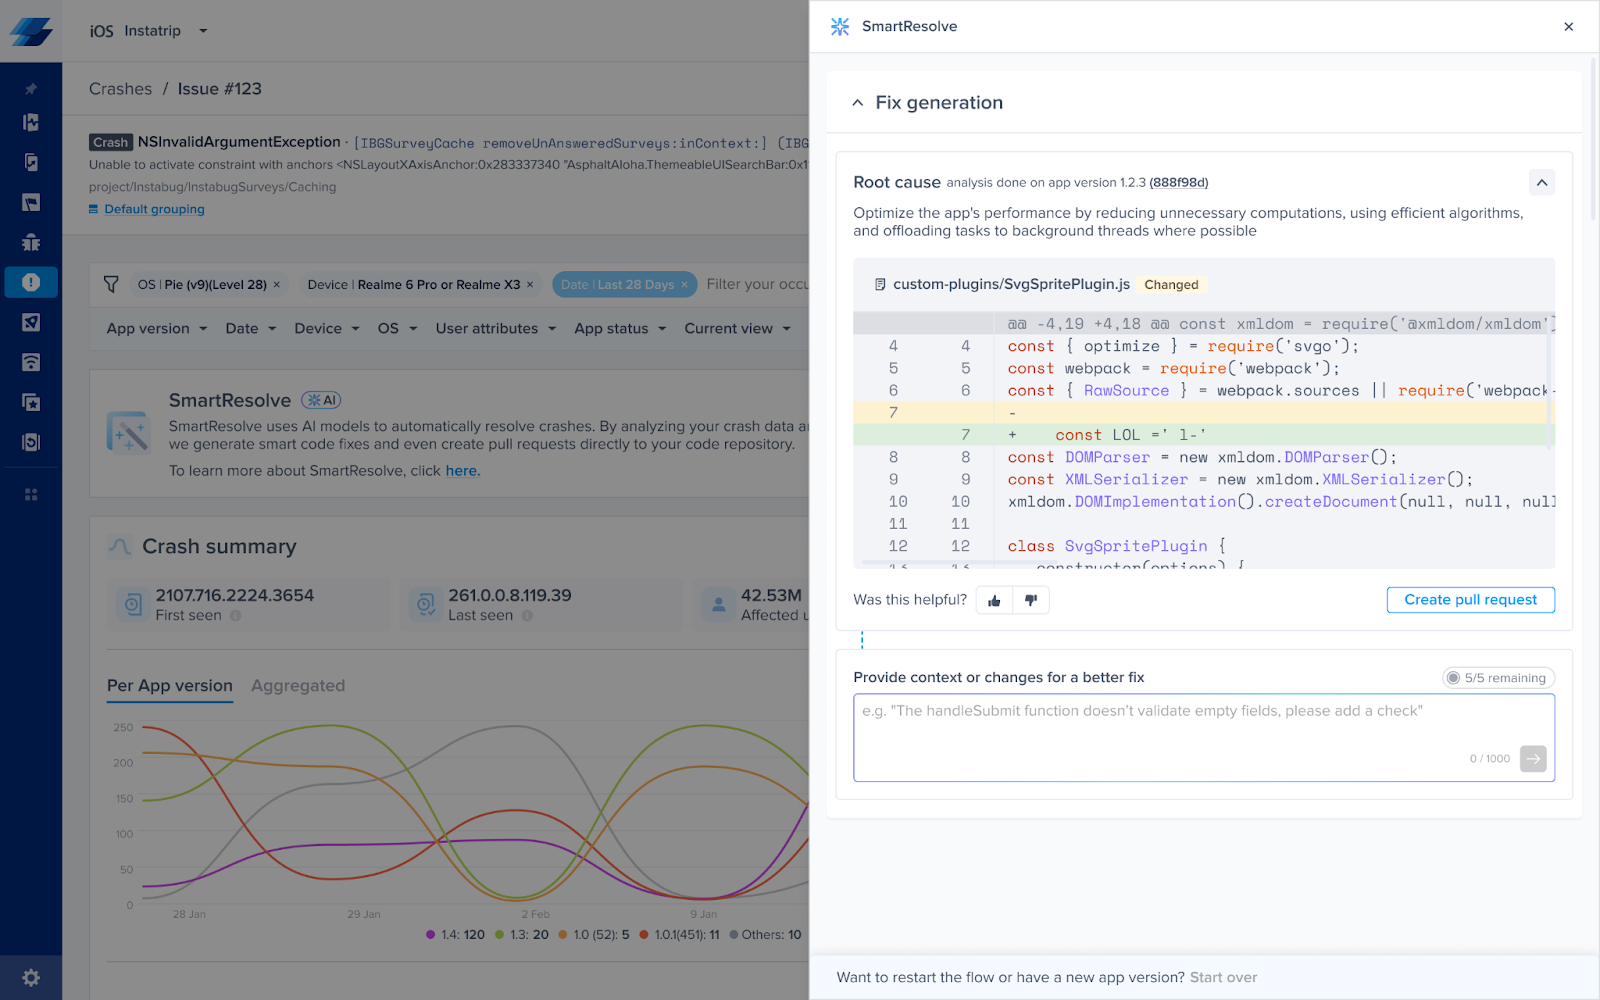Image resolution: width=1600 pixels, height=1000 pixels.
Task: Open the session replay sidebar icon
Action: pyautogui.click(x=31, y=442)
